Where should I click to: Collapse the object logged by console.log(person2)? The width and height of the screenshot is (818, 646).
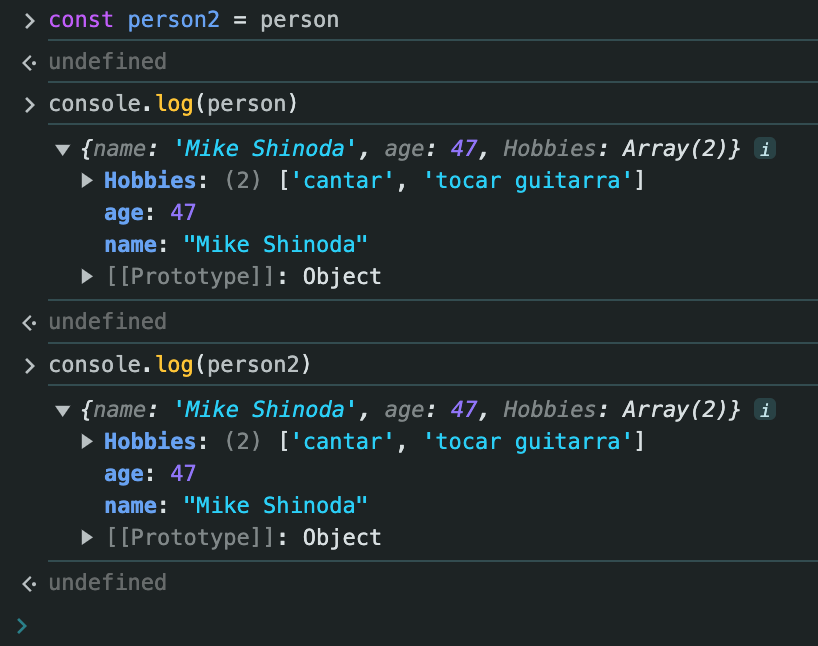[x=63, y=411]
